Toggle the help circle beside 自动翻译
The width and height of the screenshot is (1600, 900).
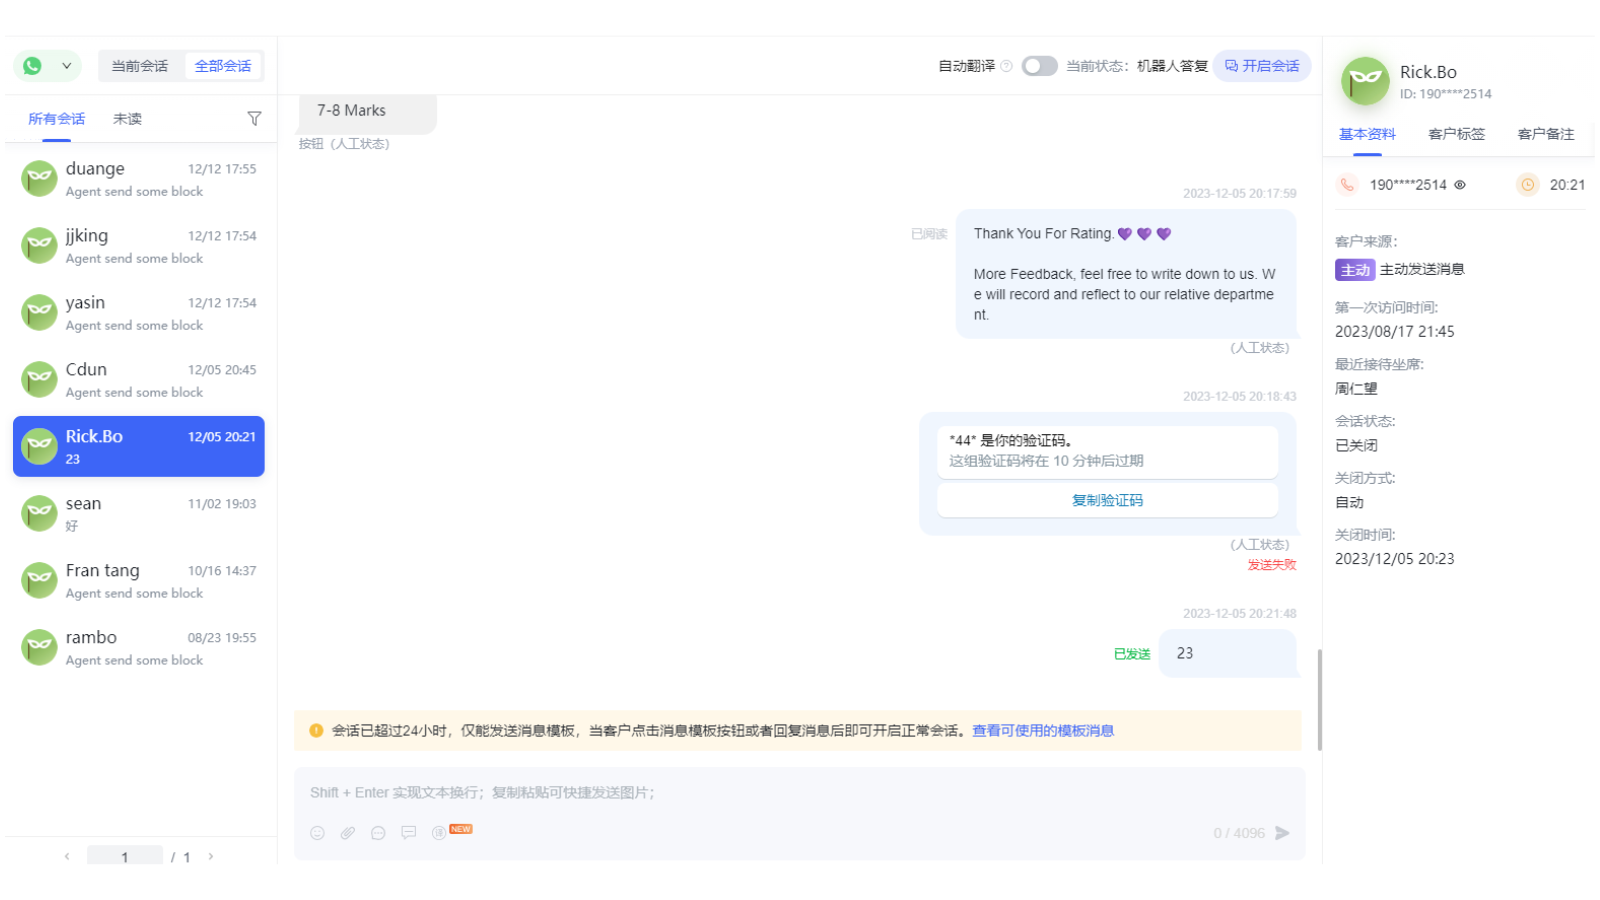(1005, 66)
